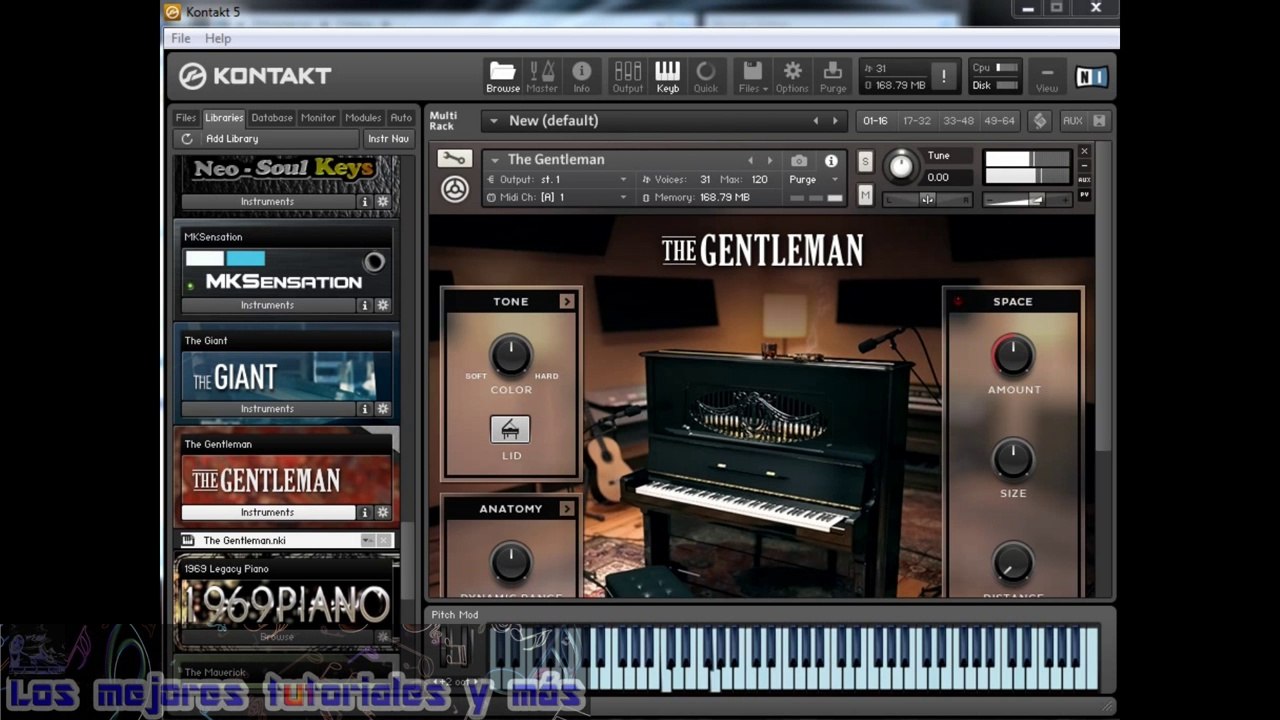This screenshot has width=1280, height=720.
Task: Open the Monitor tab
Action: pos(318,118)
